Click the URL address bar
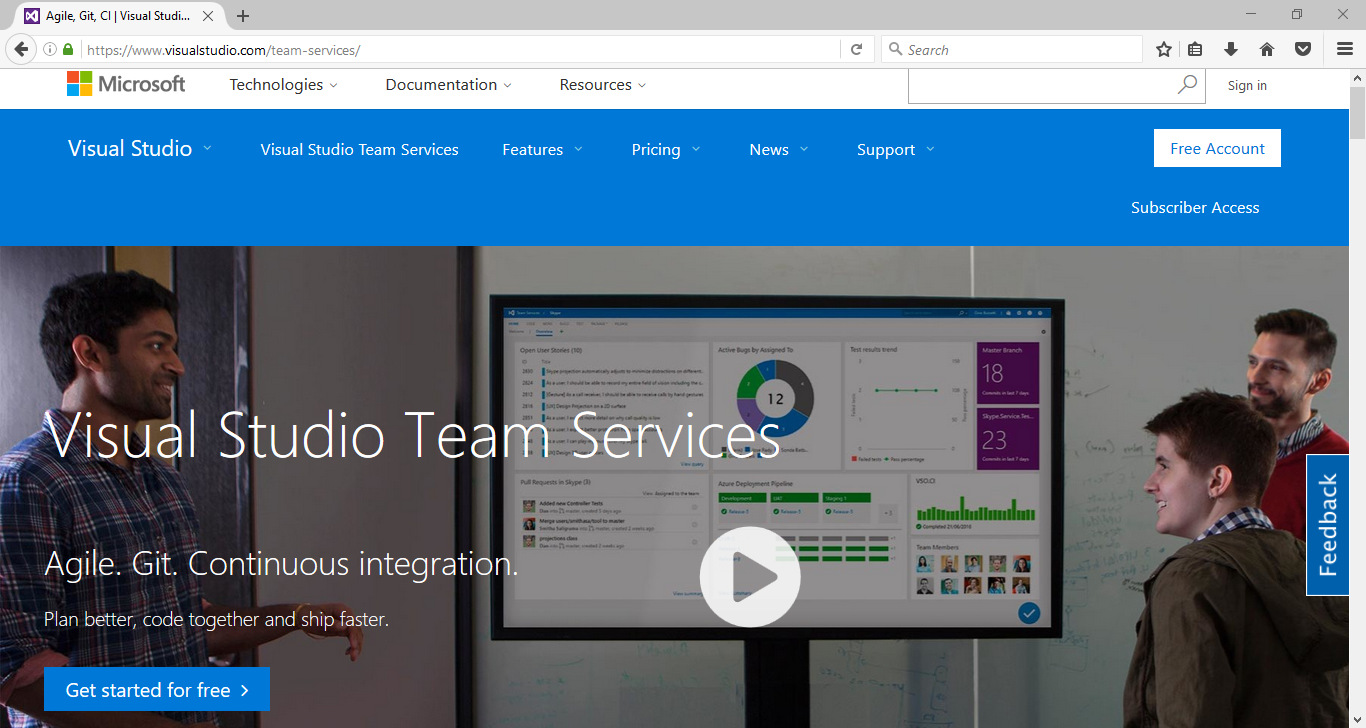Image resolution: width=1366 pixels, height=728 pixels. 460,49
